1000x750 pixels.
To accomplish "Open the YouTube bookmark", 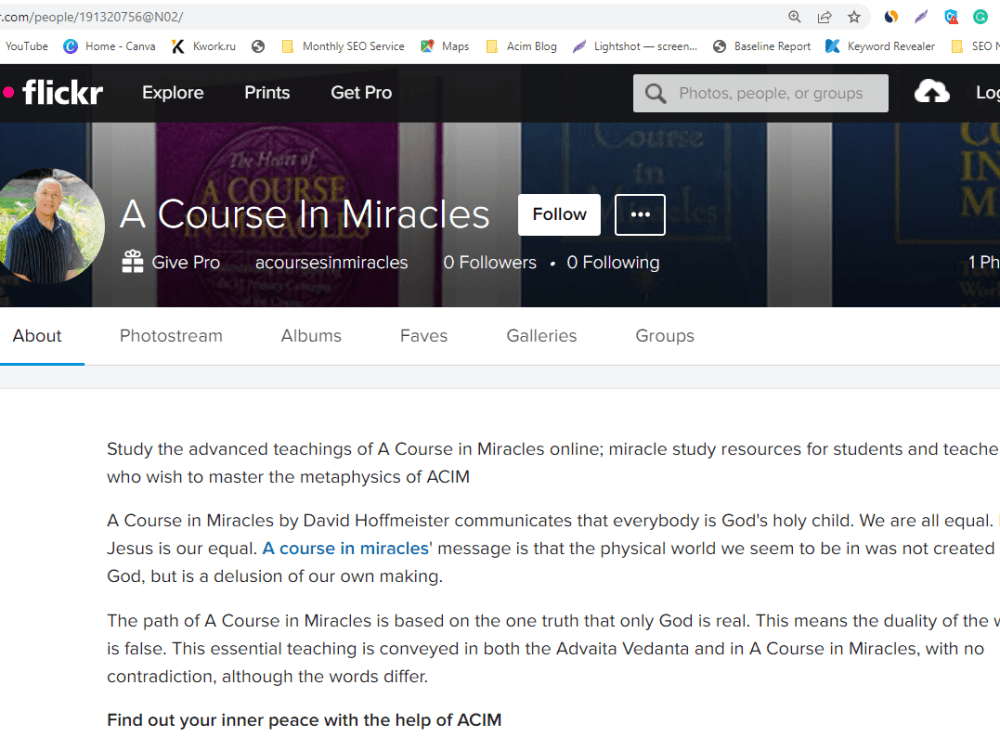I will (x=26, y=46).
